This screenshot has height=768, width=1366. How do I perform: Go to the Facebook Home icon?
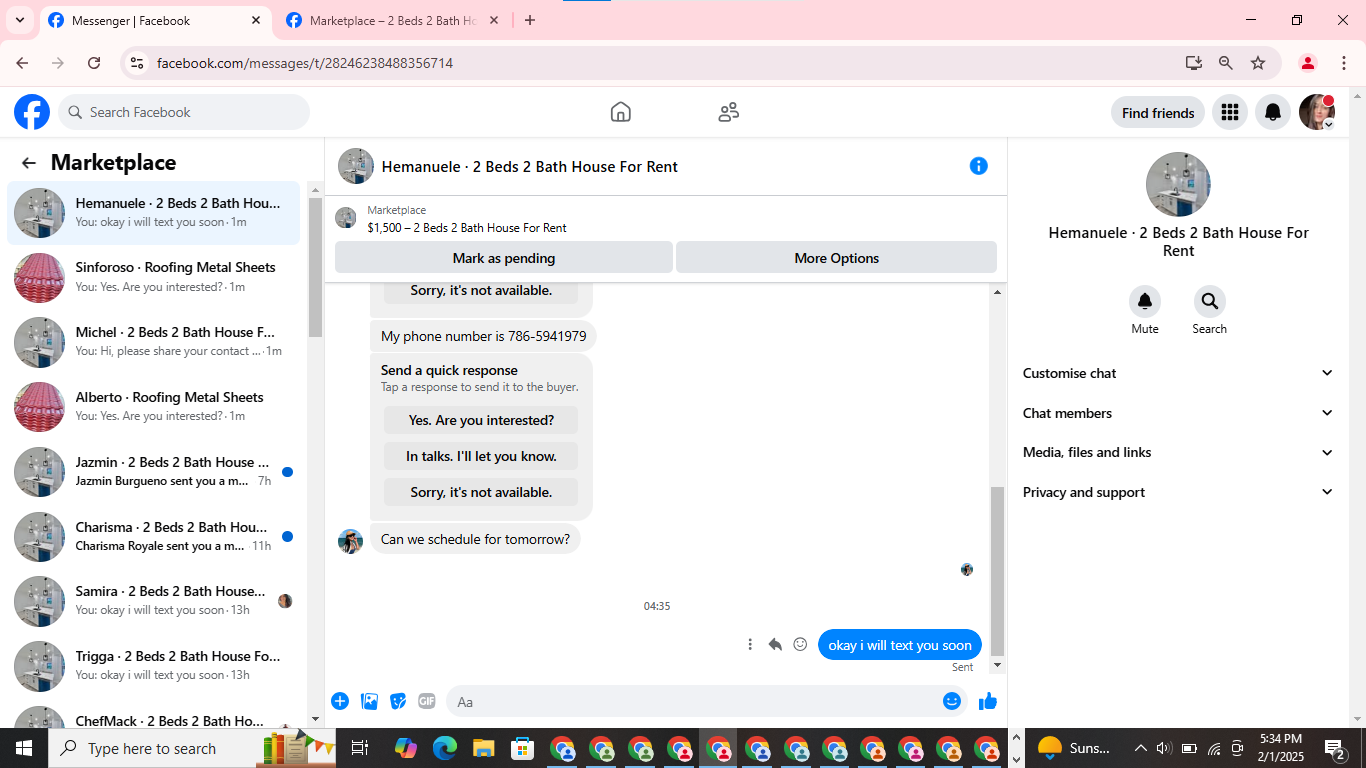click(x=621, y=112)
